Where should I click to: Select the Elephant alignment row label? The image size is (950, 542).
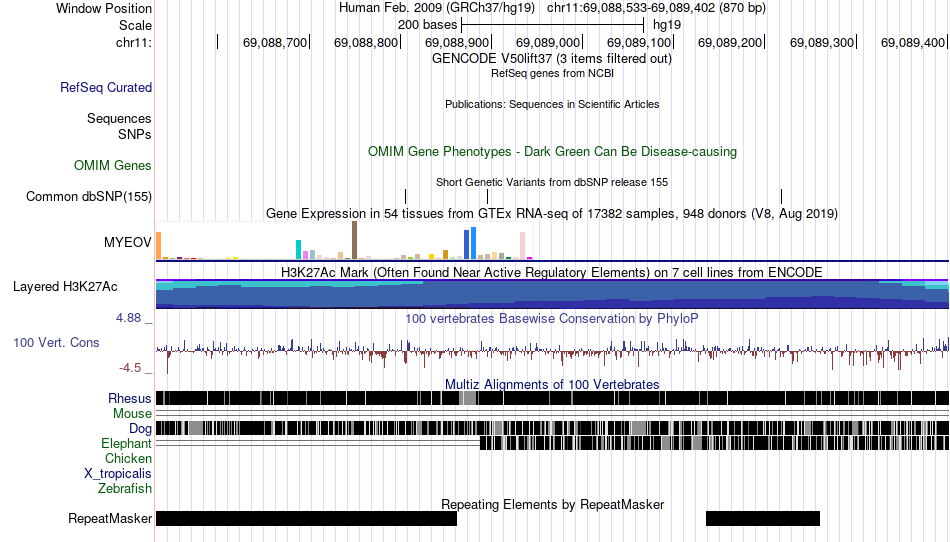pyautogui.click(x=126, y=443)
